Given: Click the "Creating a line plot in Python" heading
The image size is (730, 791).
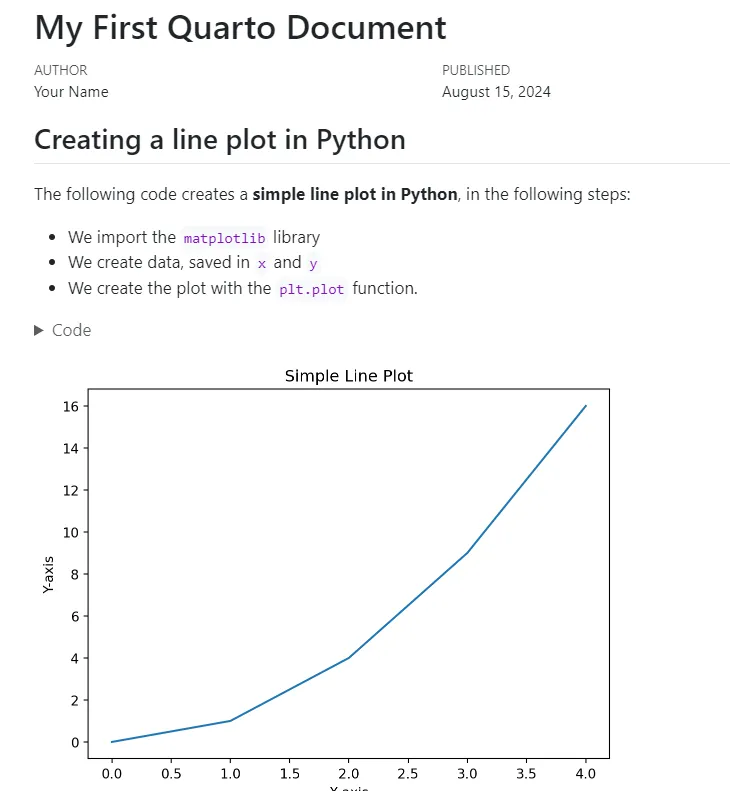Looking at the screenshot, I should [220, 139].
